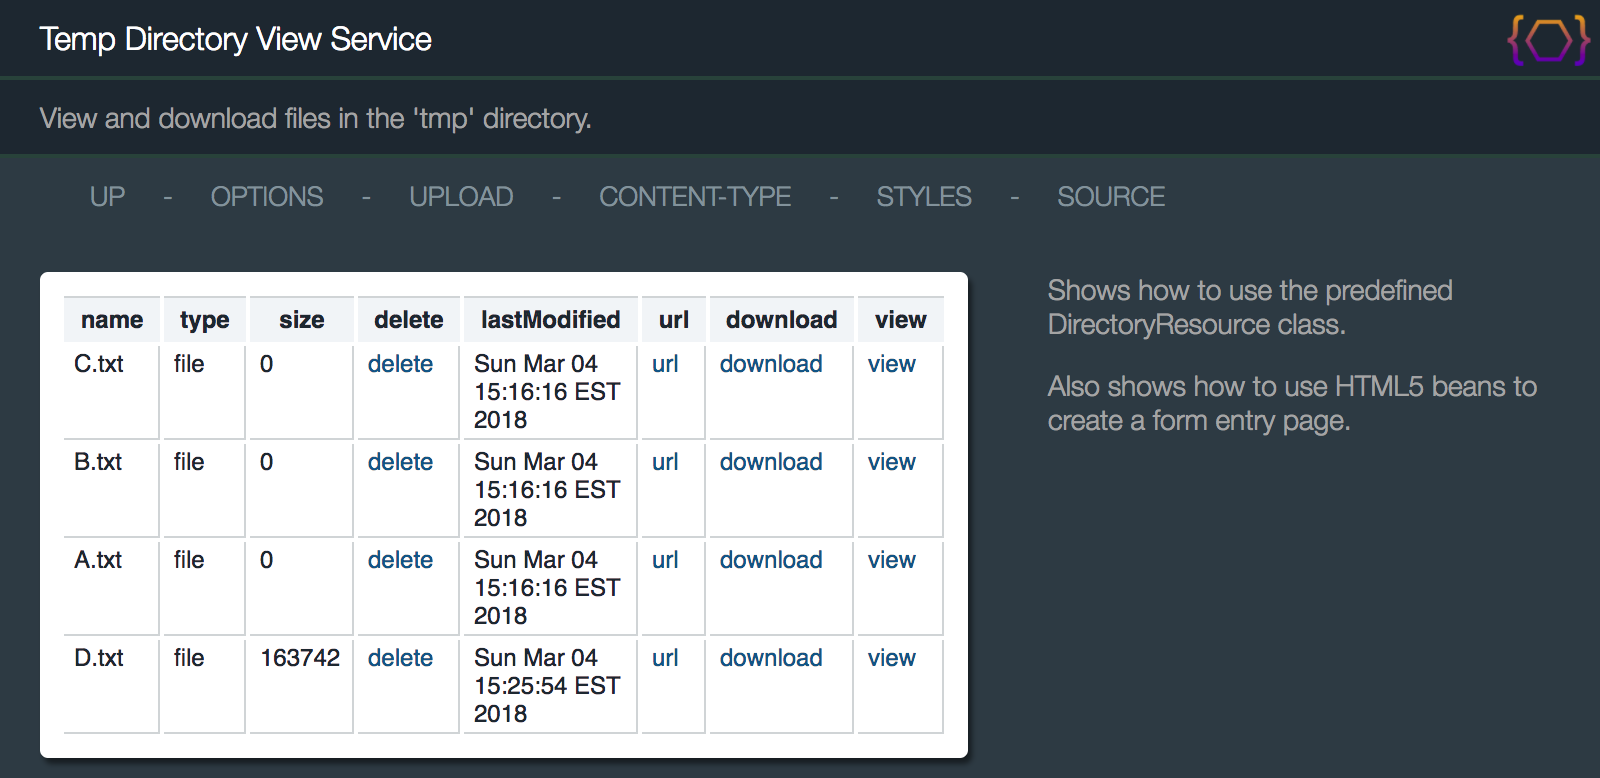View the SOURCE navigation link
Image resolution: width=1600 pixels, height=778 pixels.
point(1111,197)
